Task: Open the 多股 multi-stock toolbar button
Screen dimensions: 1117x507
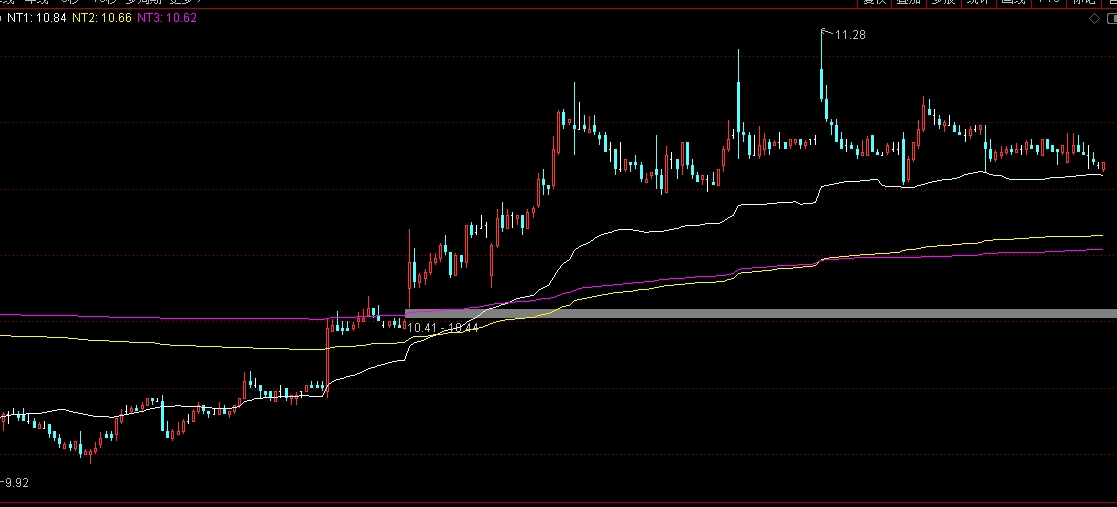Action: tap(944, 3)
